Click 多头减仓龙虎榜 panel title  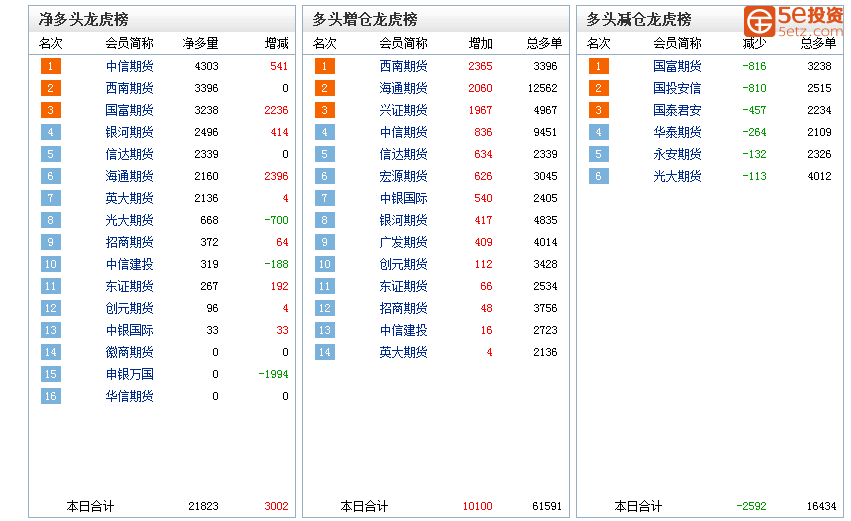[639, 20]
